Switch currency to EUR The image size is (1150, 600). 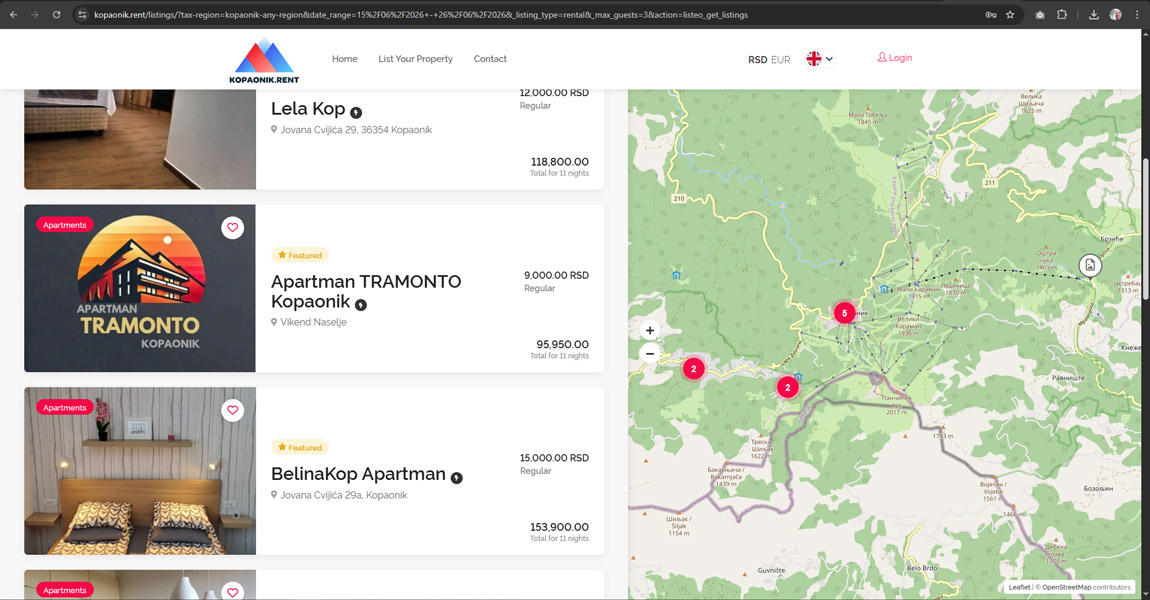pos(780,60)
